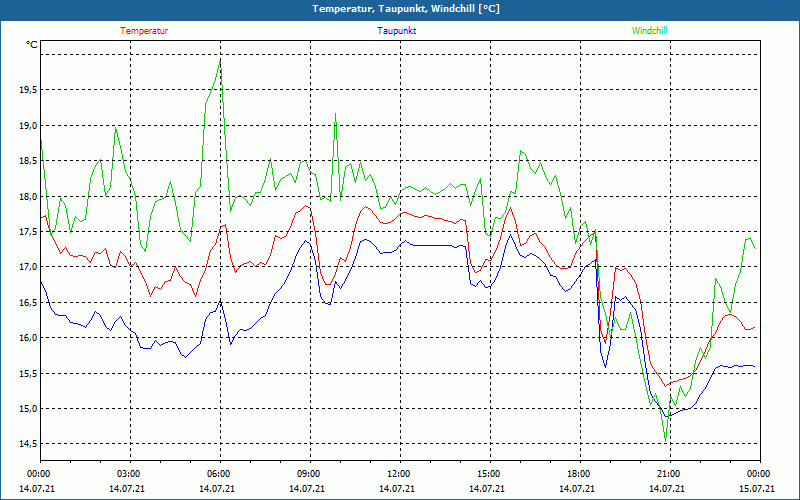Screen dimensions: 800x500
Task: Click the green Windchill peak near 06:00
Action: click(x=220, y=60)
